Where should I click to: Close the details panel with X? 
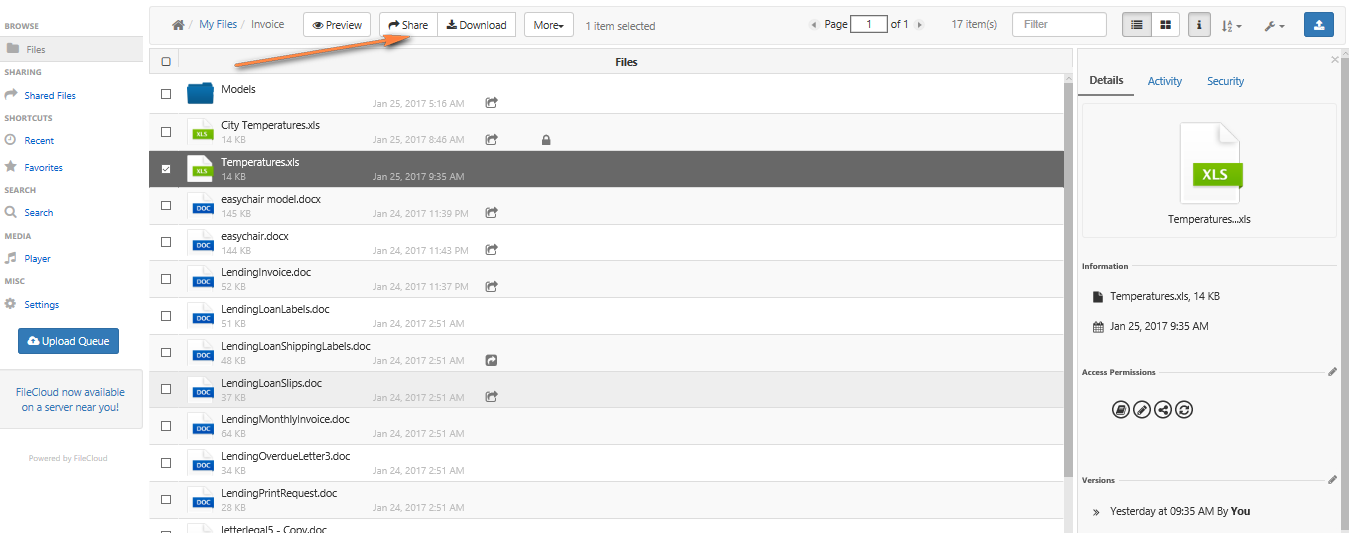(x=1334, y=60)
